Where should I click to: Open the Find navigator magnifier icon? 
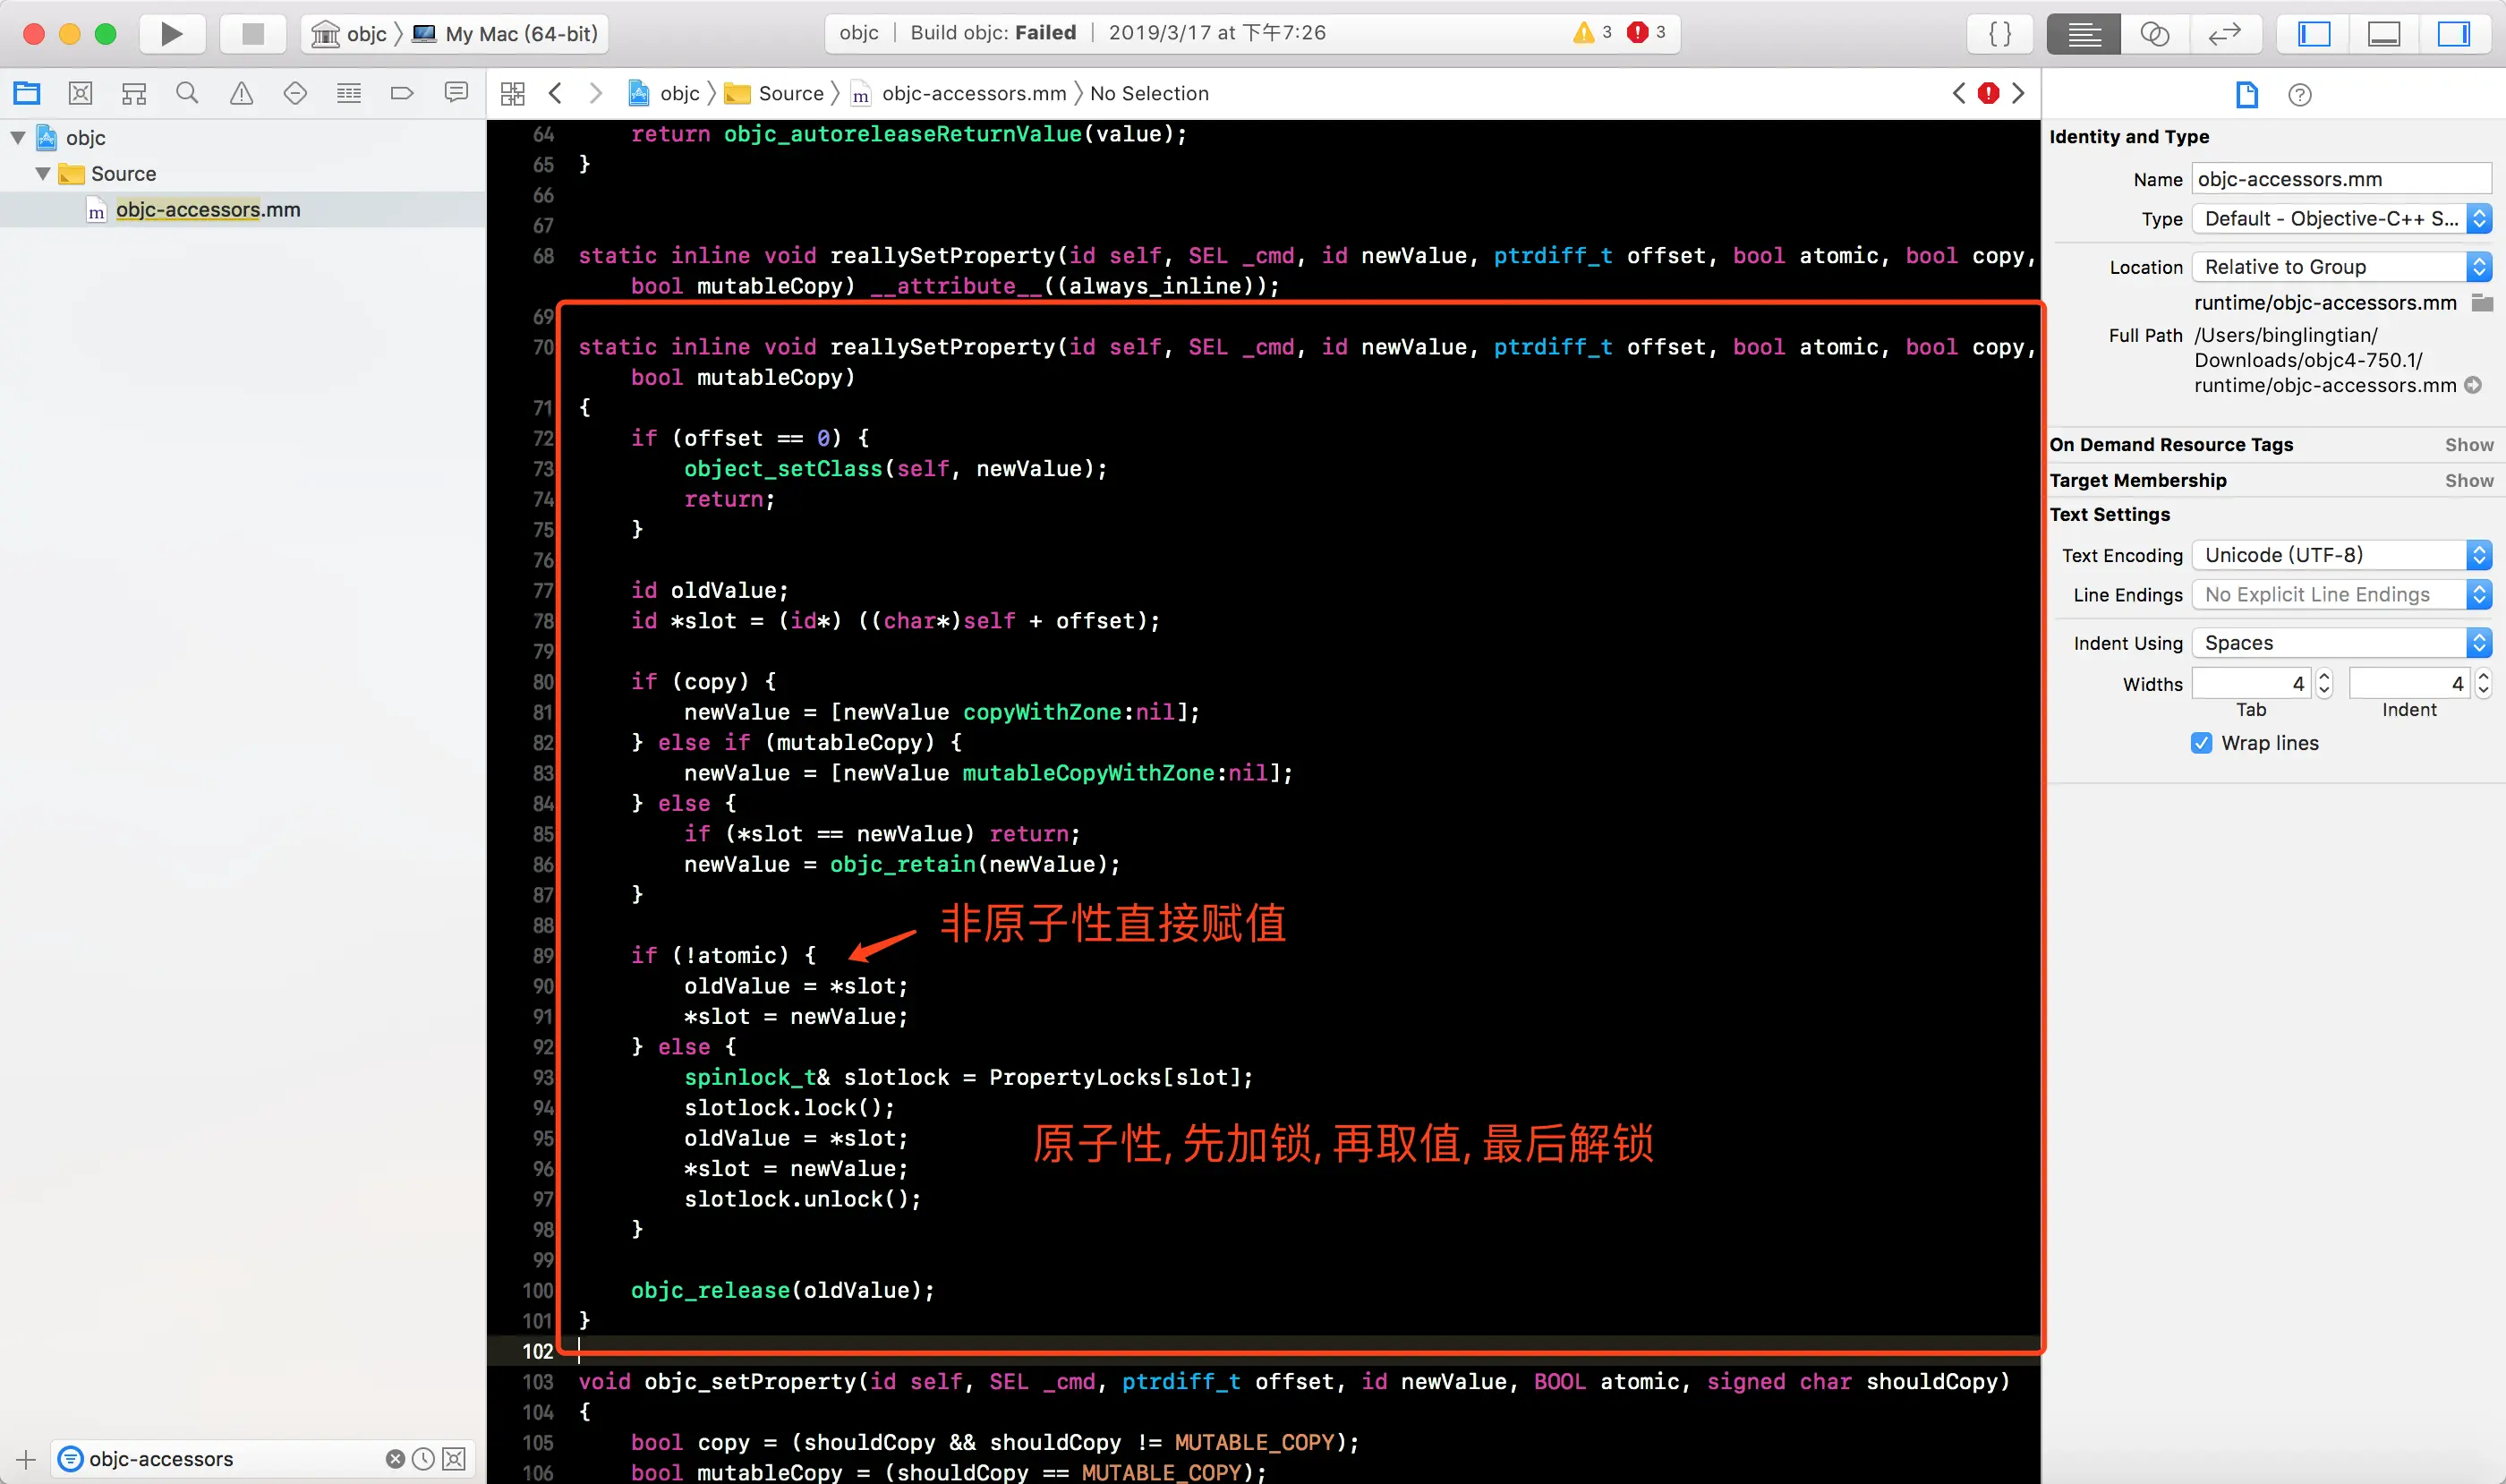click(x=187, y=94)
